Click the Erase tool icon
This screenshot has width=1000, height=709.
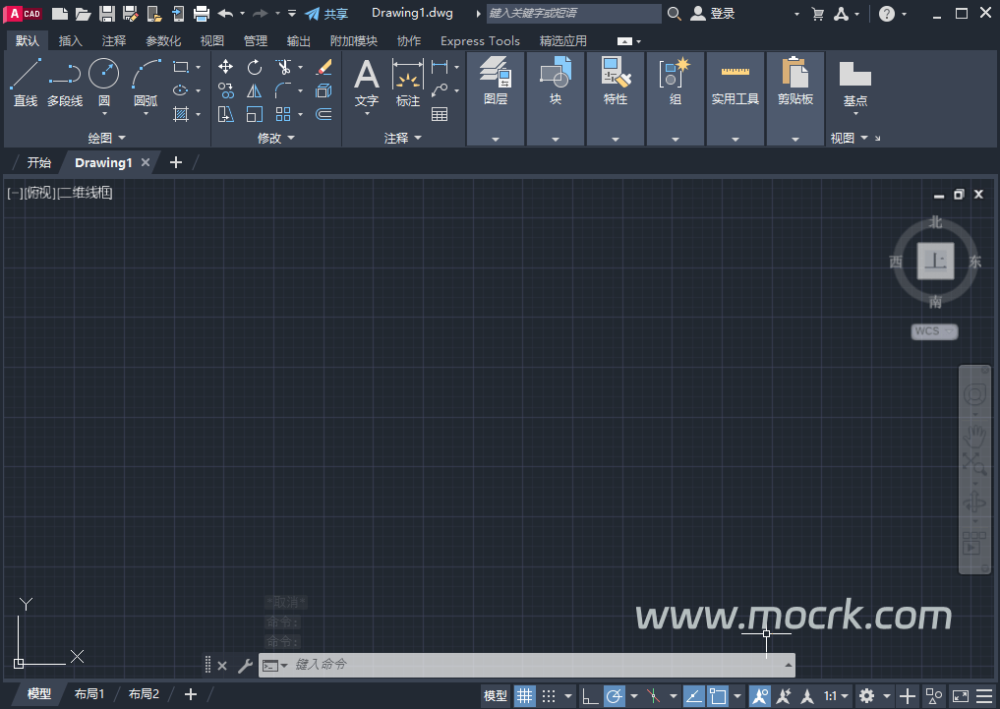pos(323,67)
